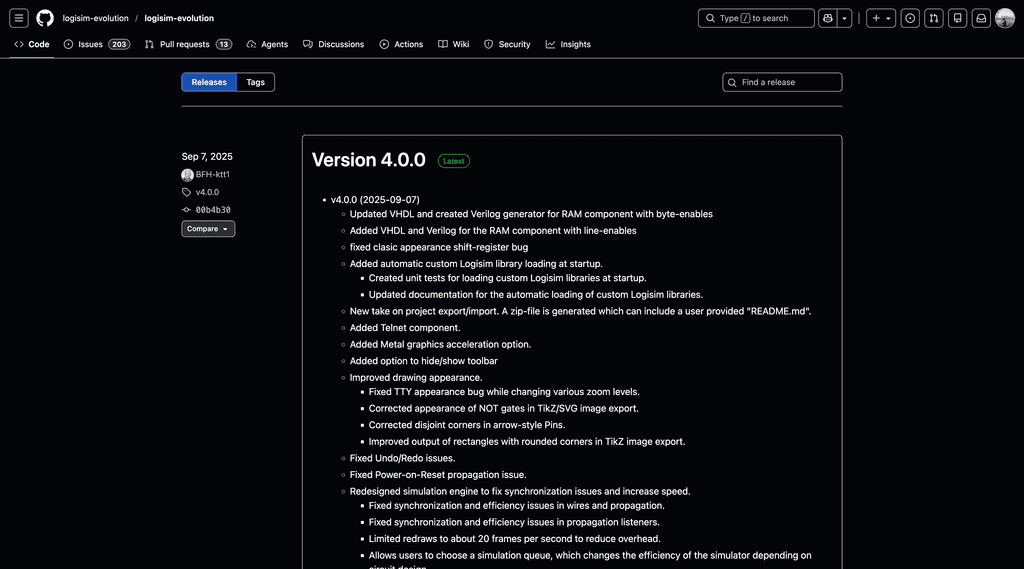Open the Copilot chat icon
Image resolution: width=1024 pixels, height=569 pixels.
click(828, 18)
